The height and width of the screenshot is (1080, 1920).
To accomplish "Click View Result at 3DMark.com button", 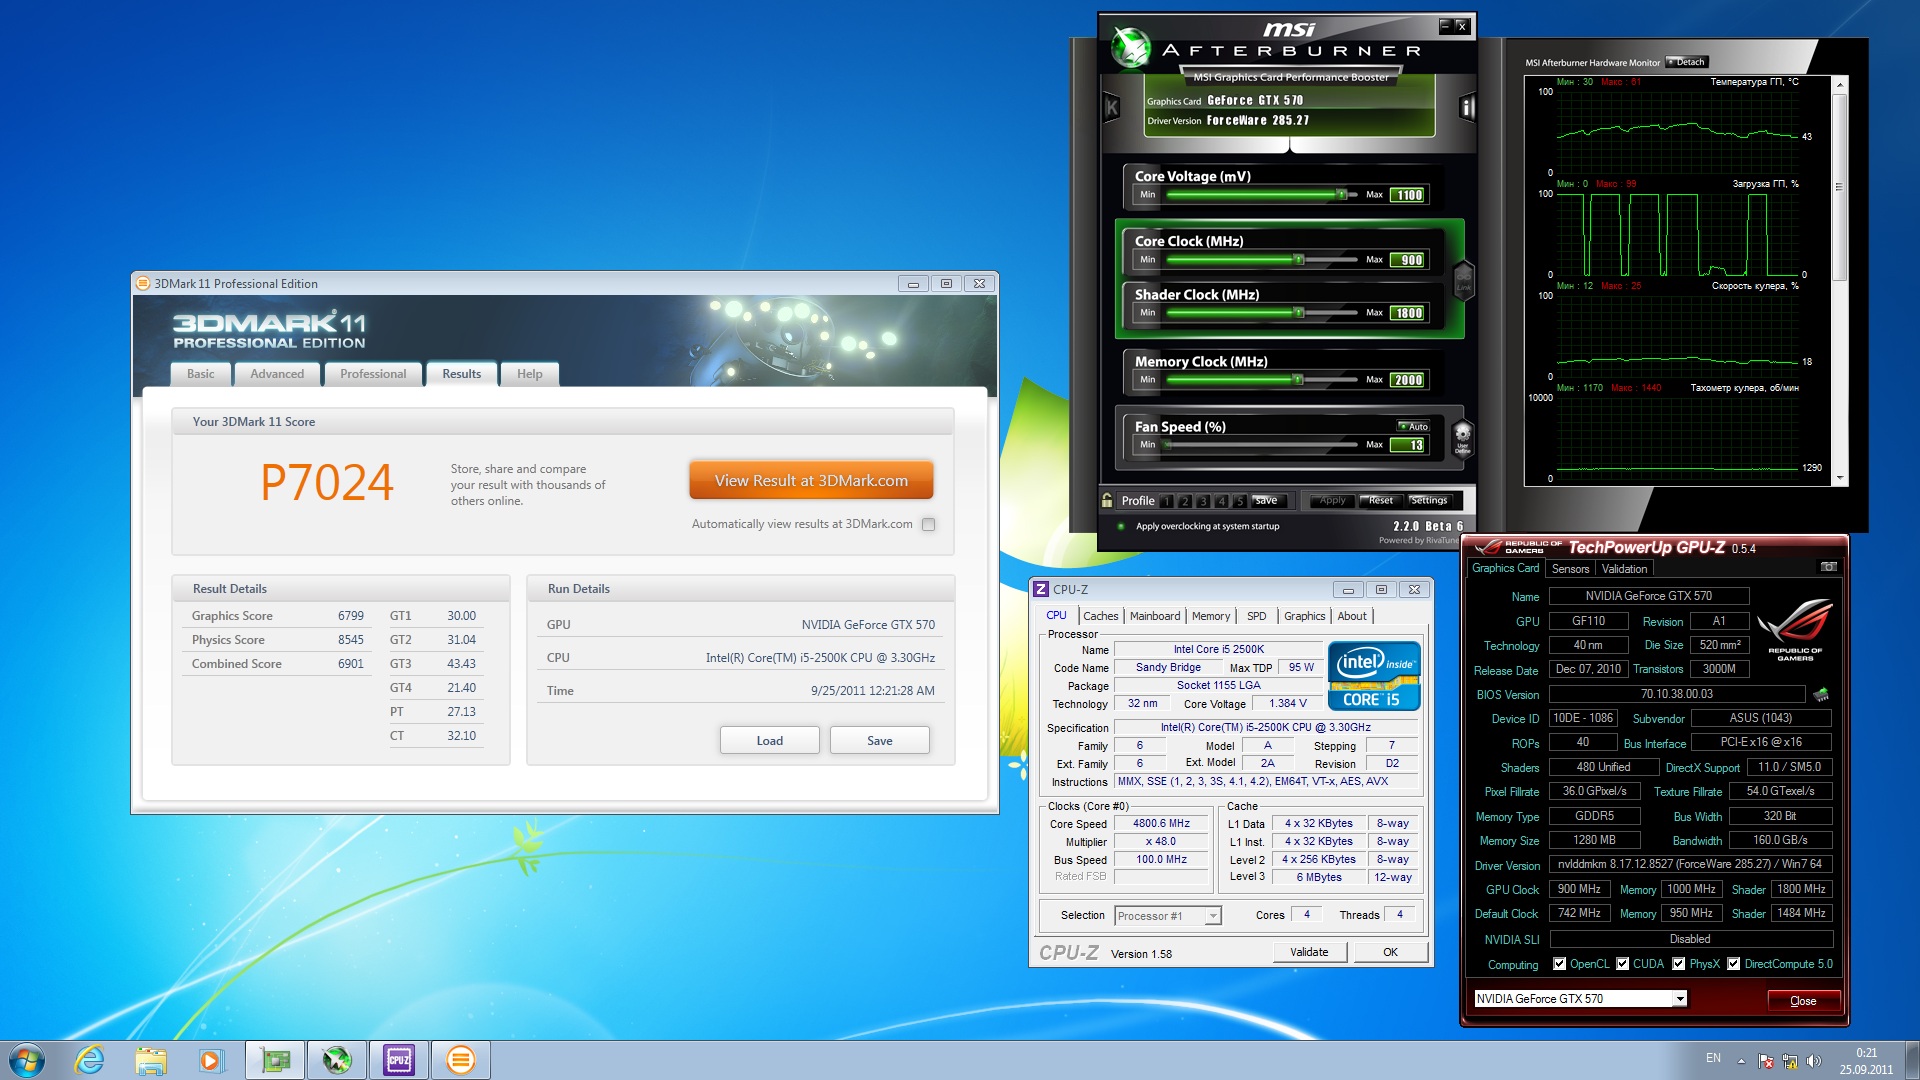I will (x=811, y=481).
